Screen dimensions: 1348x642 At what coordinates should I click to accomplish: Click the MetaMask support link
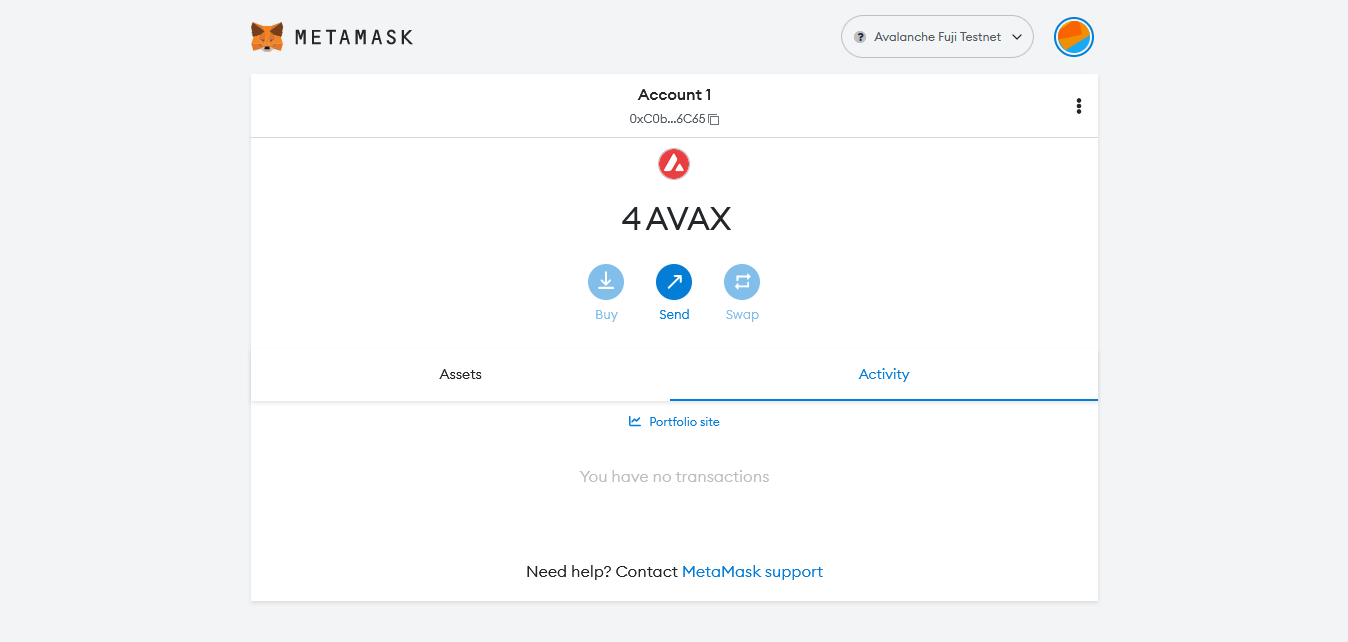[752, 572]
